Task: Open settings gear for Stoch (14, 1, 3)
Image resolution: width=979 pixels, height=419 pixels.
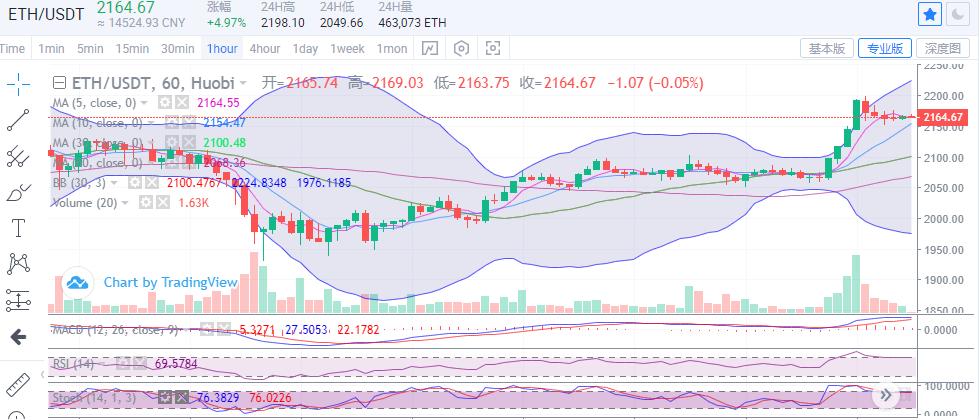Action: pos(164,397)
